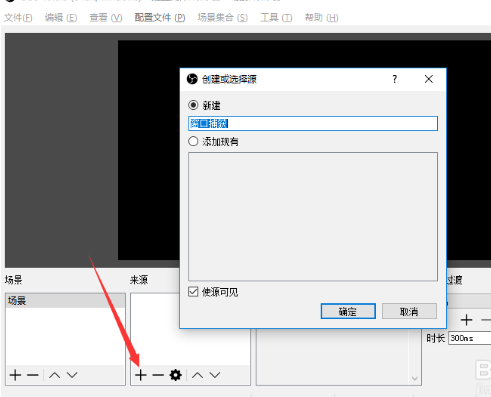Move scene up with the arrow

55,375
